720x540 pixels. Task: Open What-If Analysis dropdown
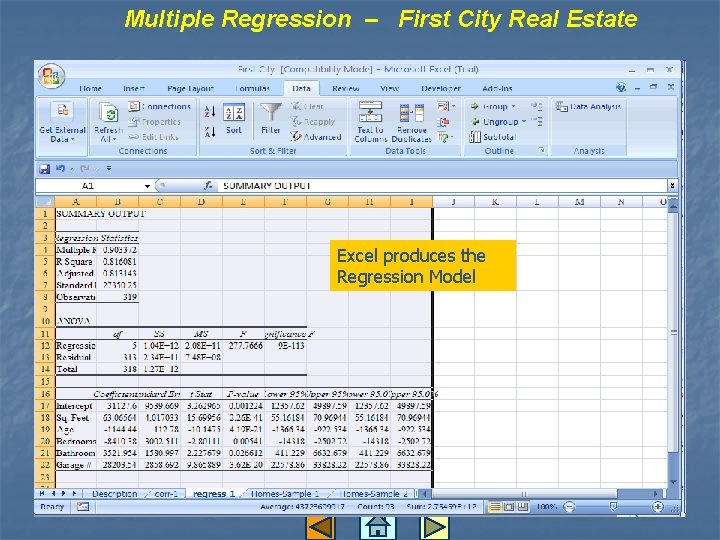tap(446, 137)
